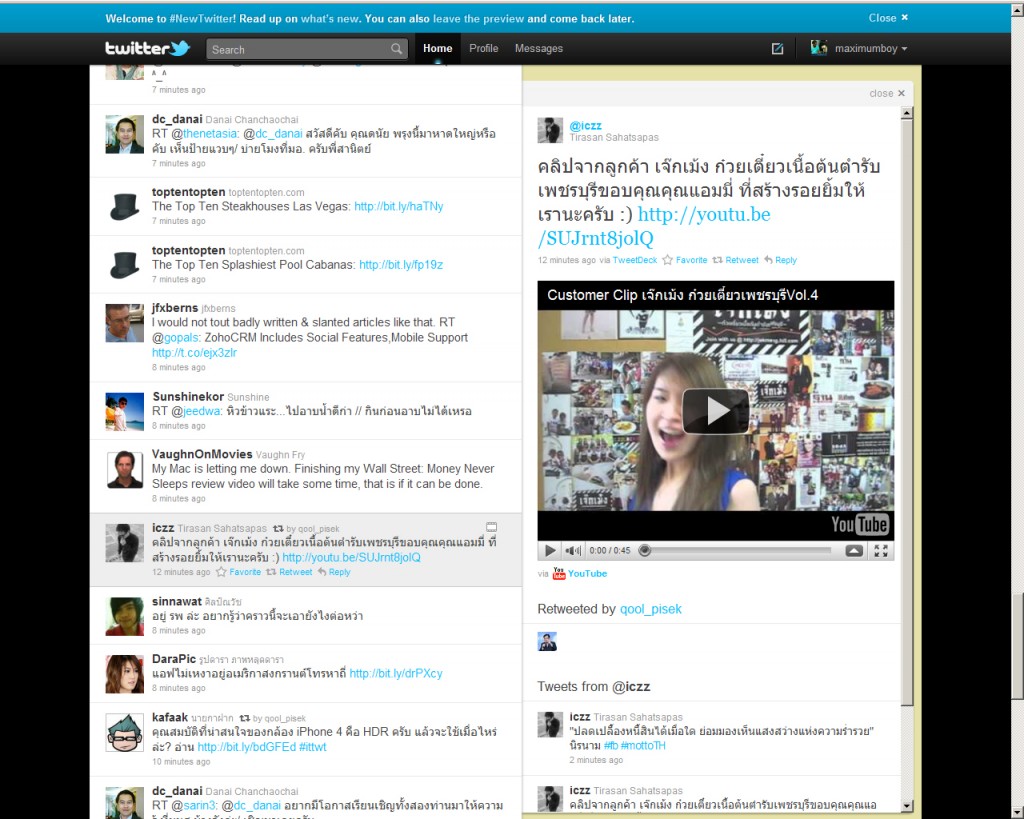Mute the video using the speaker icon

[x=572, y=551]
